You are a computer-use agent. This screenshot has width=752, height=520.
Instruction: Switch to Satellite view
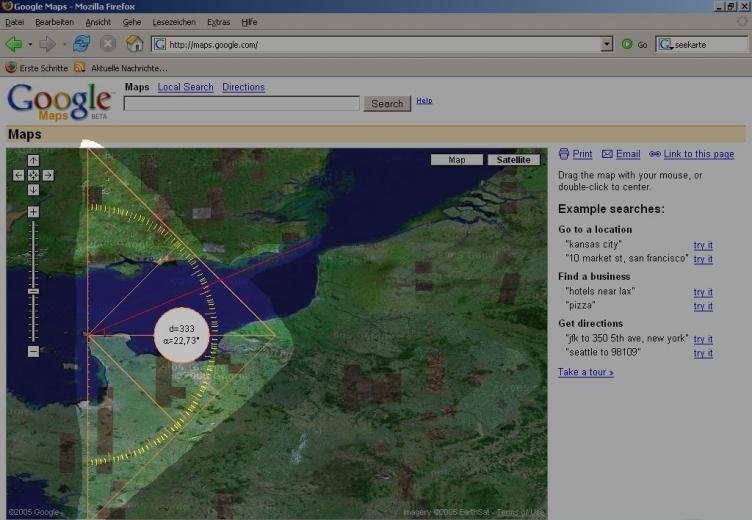(514, 160)
